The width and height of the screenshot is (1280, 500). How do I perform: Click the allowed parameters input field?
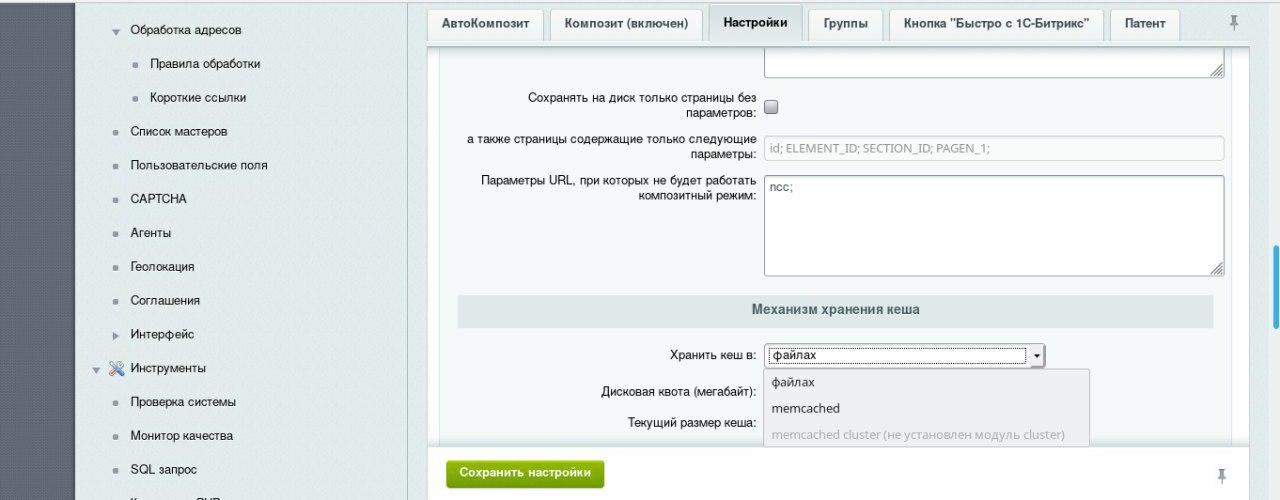click(993, 148)
